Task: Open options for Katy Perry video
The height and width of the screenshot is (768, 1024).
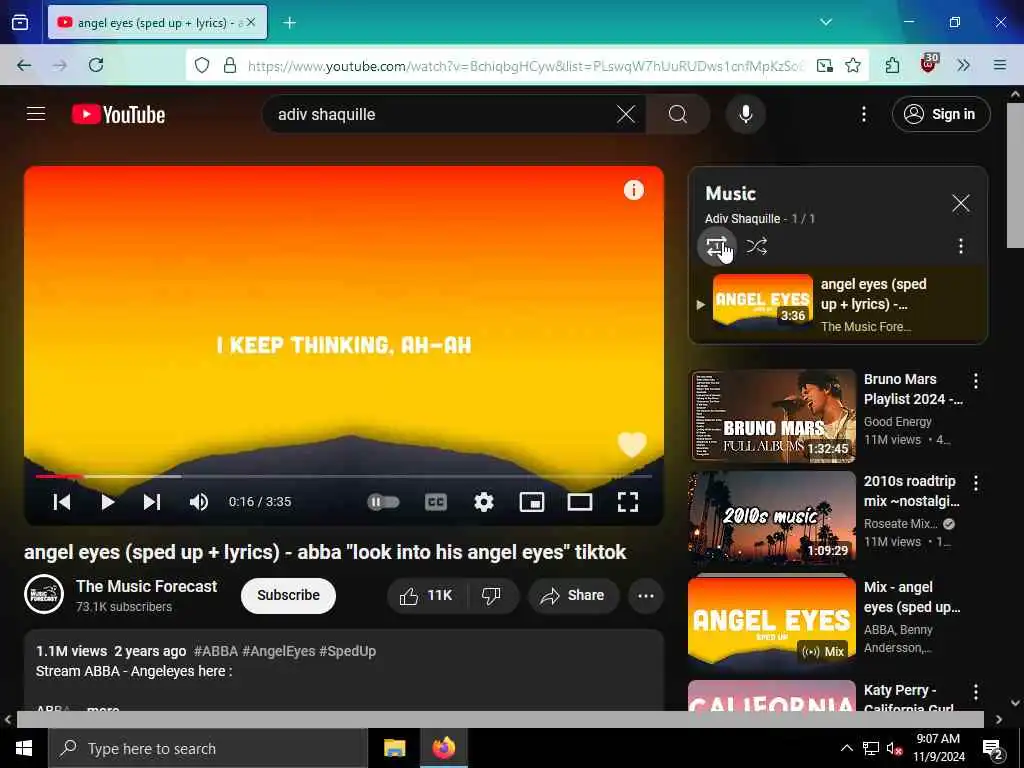Action: (x=975, y=692)
